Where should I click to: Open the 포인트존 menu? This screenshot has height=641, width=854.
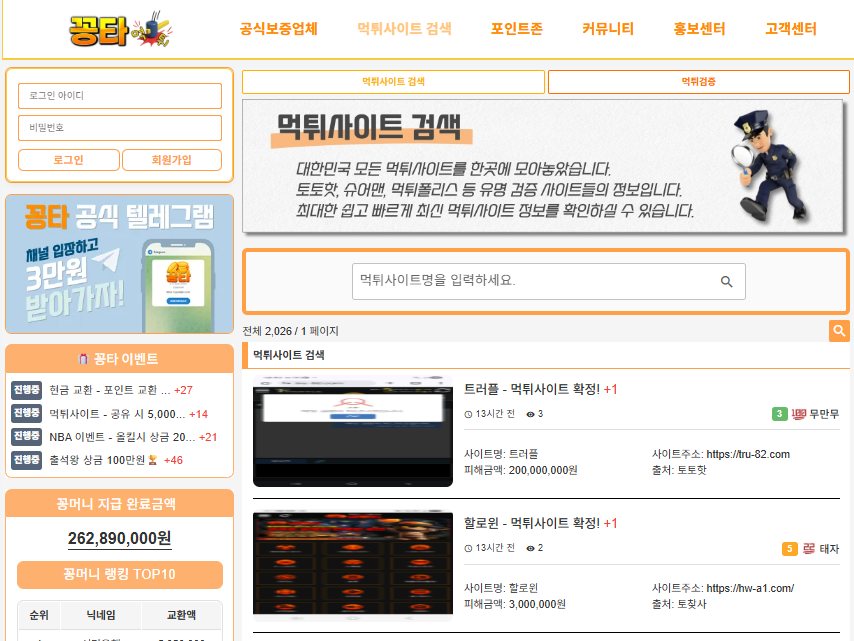[x=517, y=29]
